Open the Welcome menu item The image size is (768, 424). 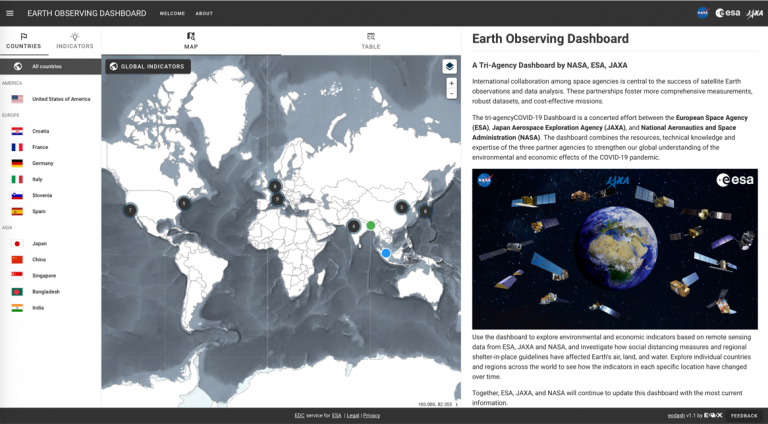coord(172,13)
